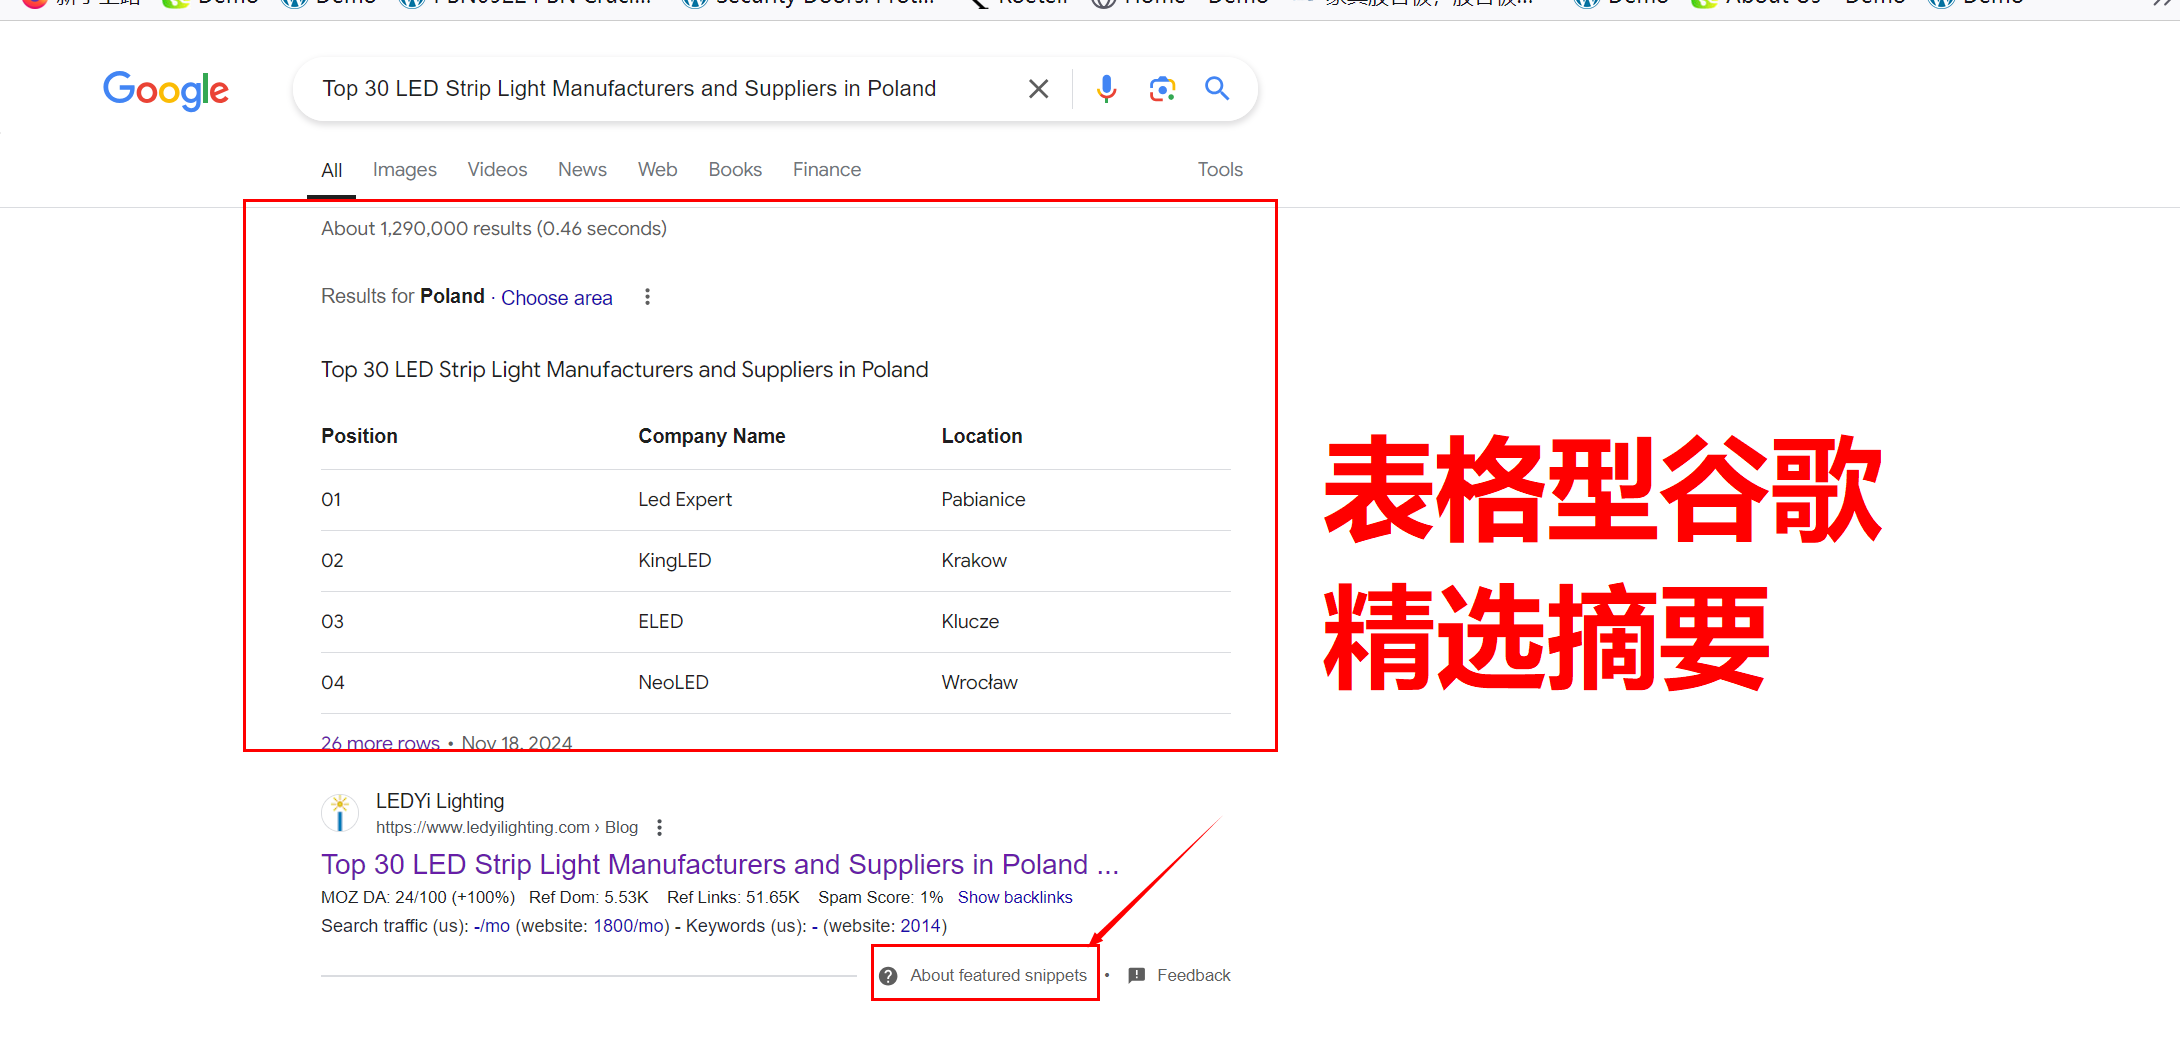Open Google Lens image search icon
The width and height of the screenshot is (2180, 1043).
tap(1161, 89)
